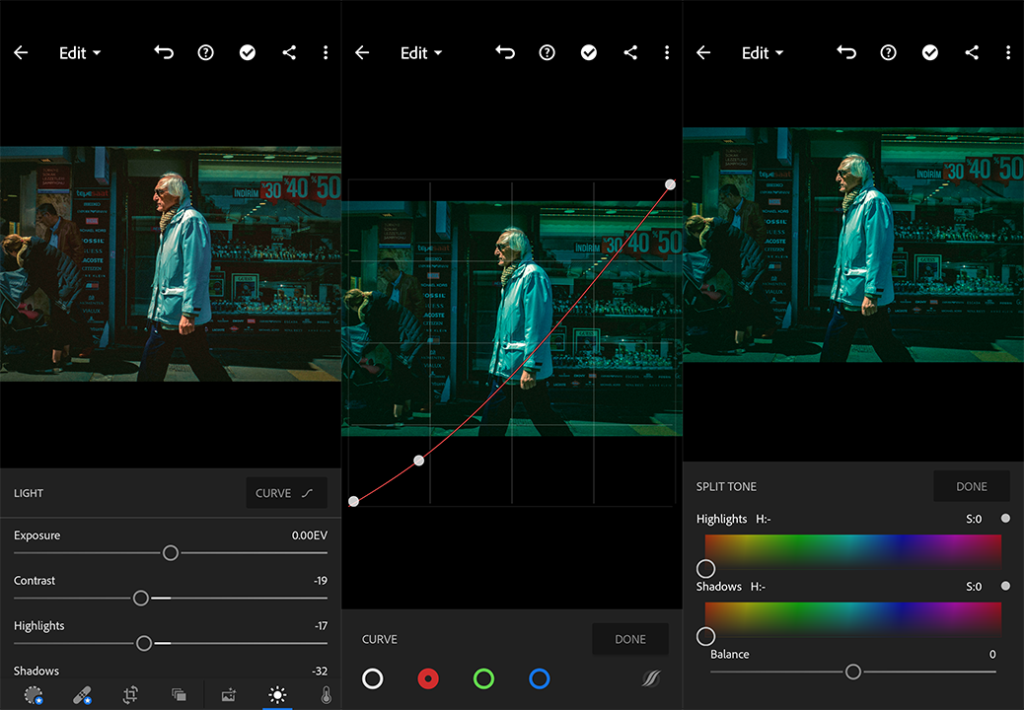This screenshot has height=710, width=1024.
Task: Click Highlights color preview dot
Action: click(x=1006, y=519)
